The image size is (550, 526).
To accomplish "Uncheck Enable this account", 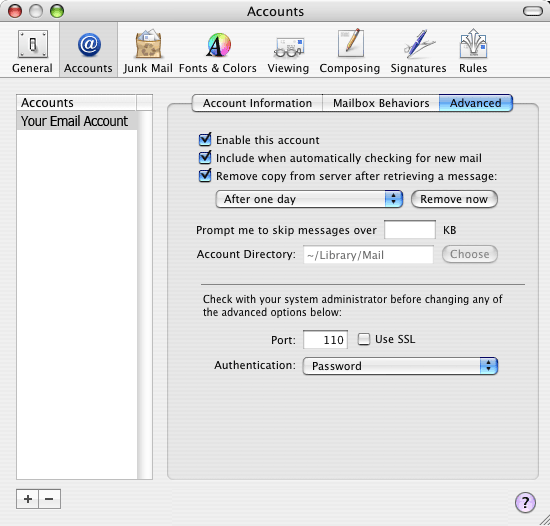I will pos(205,140).
